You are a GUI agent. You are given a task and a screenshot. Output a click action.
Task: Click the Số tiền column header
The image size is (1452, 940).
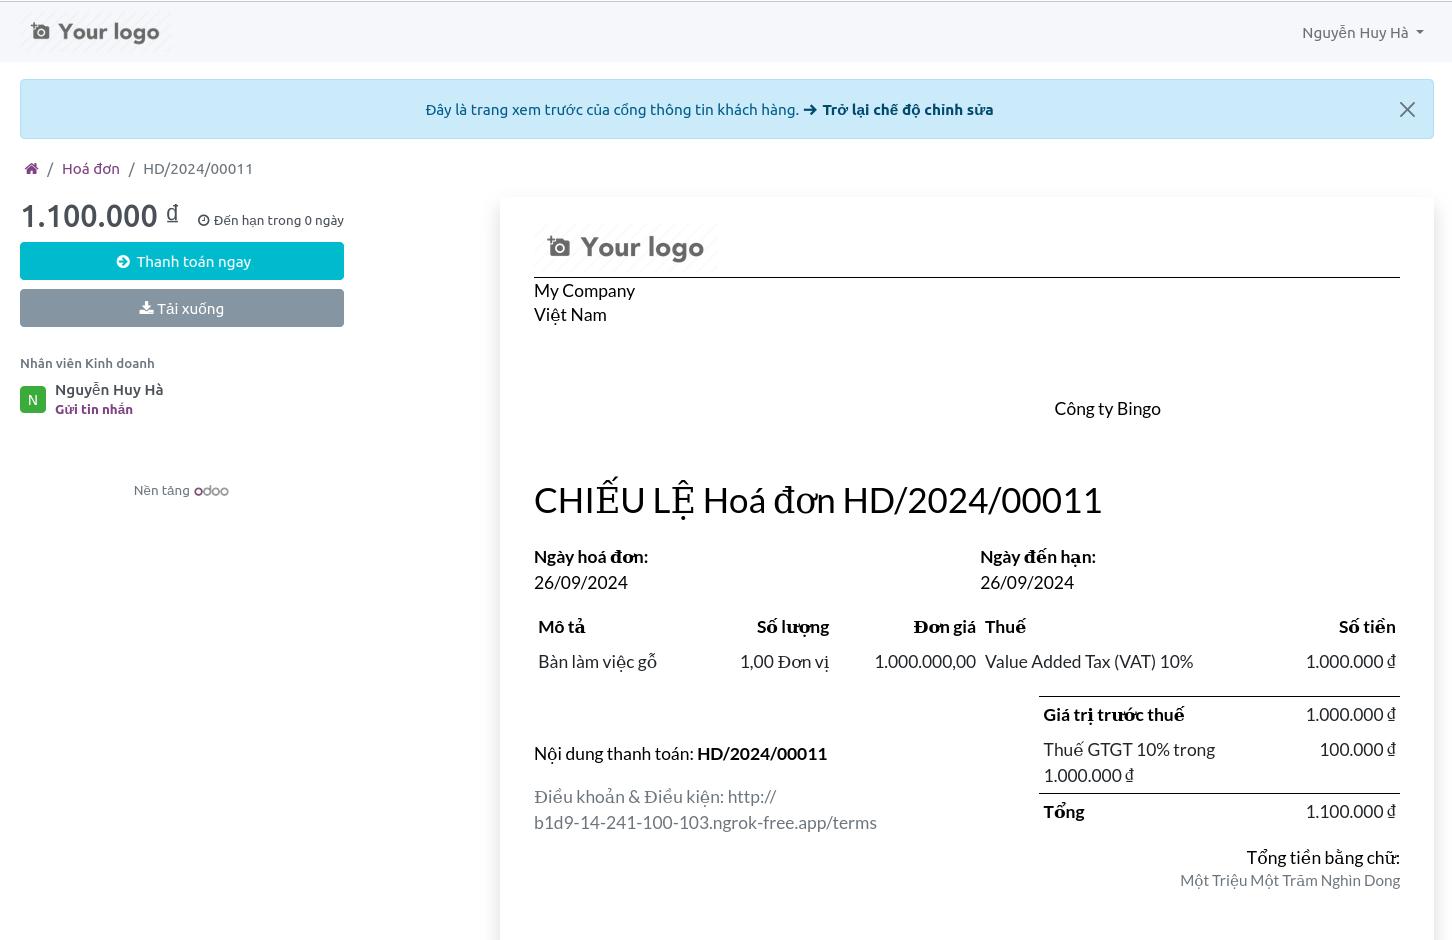click(x=1367, y=627)
